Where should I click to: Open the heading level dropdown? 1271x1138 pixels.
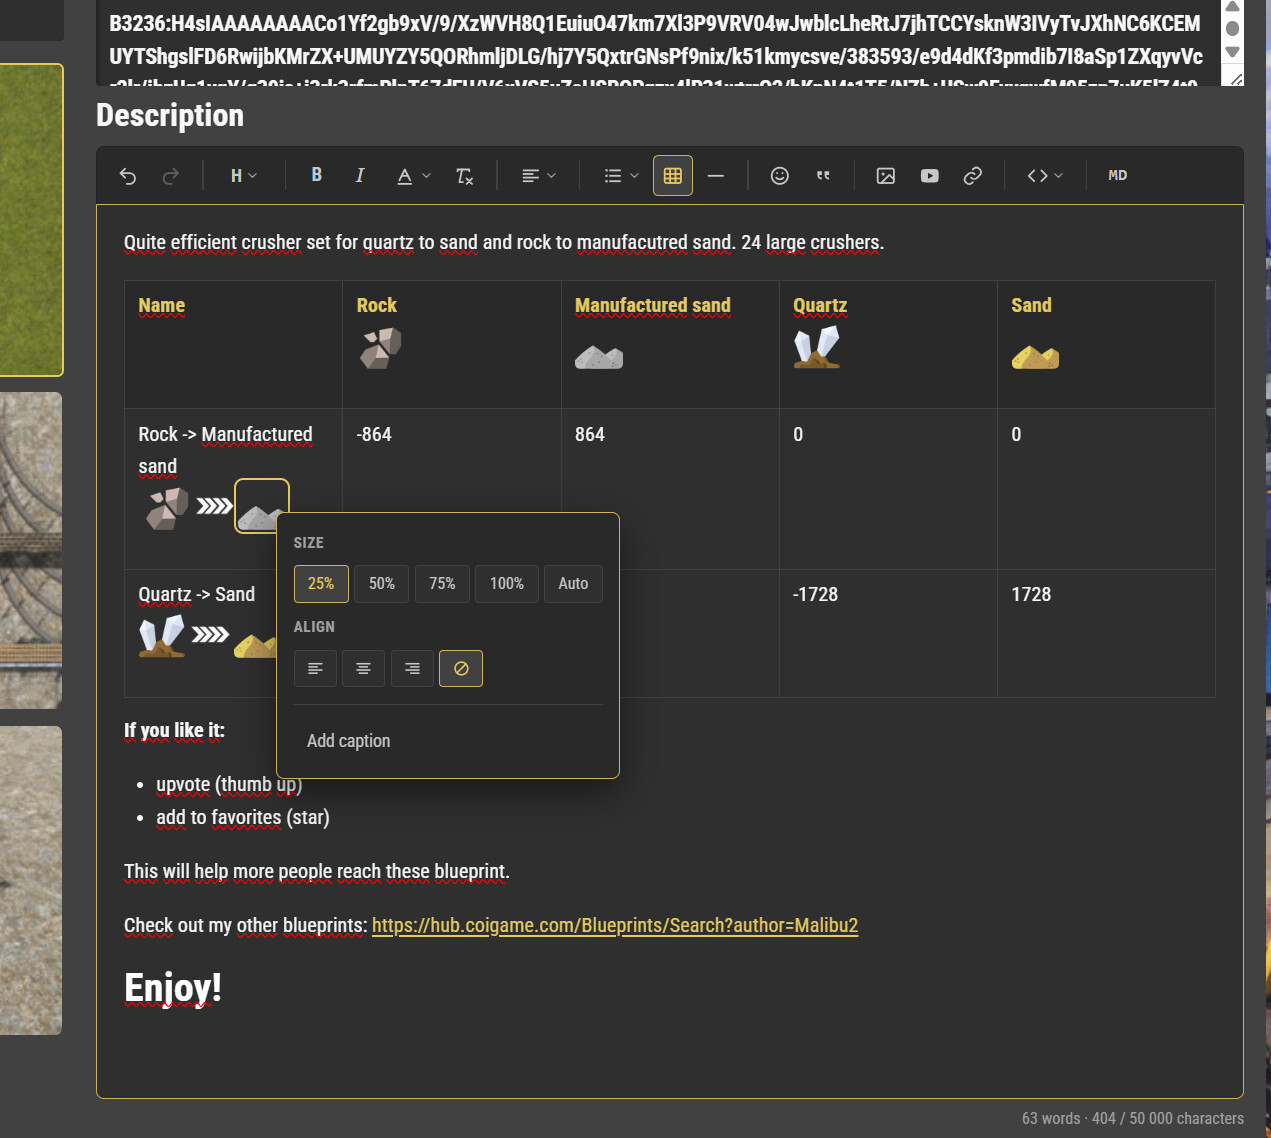[244, 176]
